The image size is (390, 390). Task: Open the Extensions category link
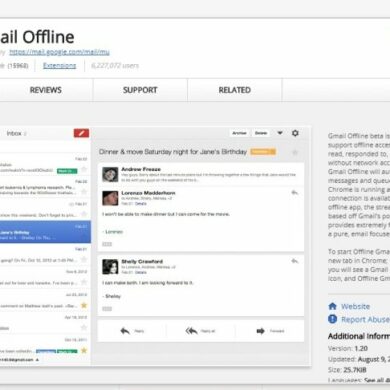(x=59, y=65)
